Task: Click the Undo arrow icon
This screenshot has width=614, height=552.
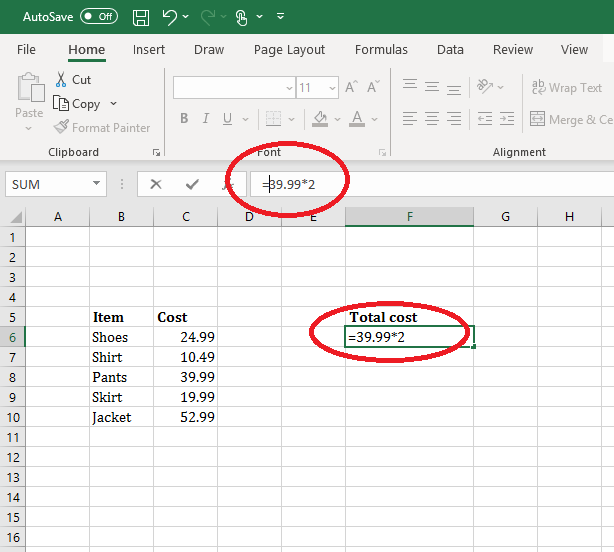Action: [170, 17]
